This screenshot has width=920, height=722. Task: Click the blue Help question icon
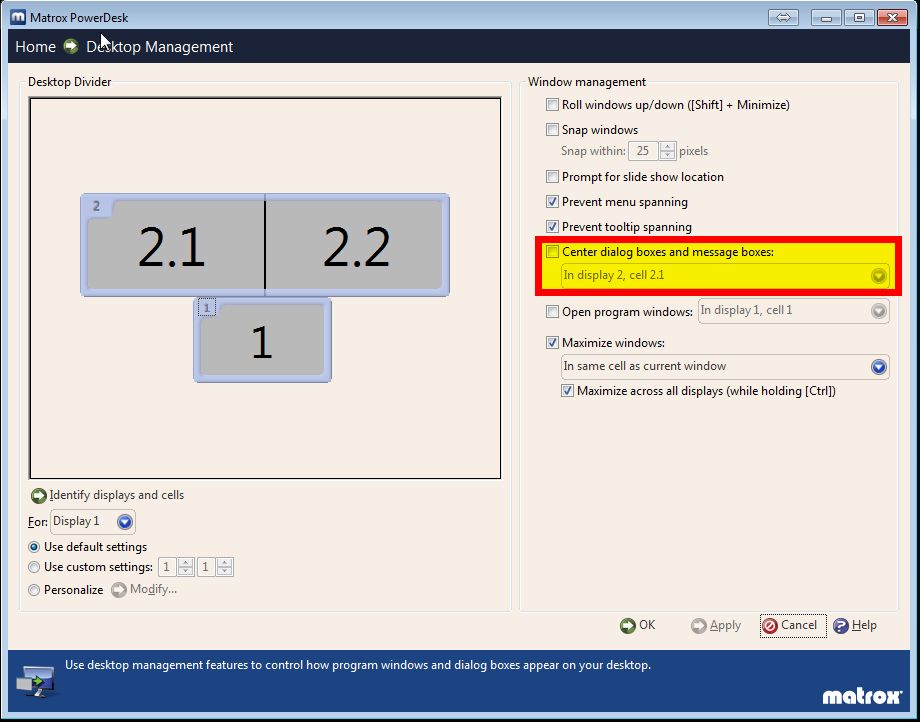coord(840,626)
